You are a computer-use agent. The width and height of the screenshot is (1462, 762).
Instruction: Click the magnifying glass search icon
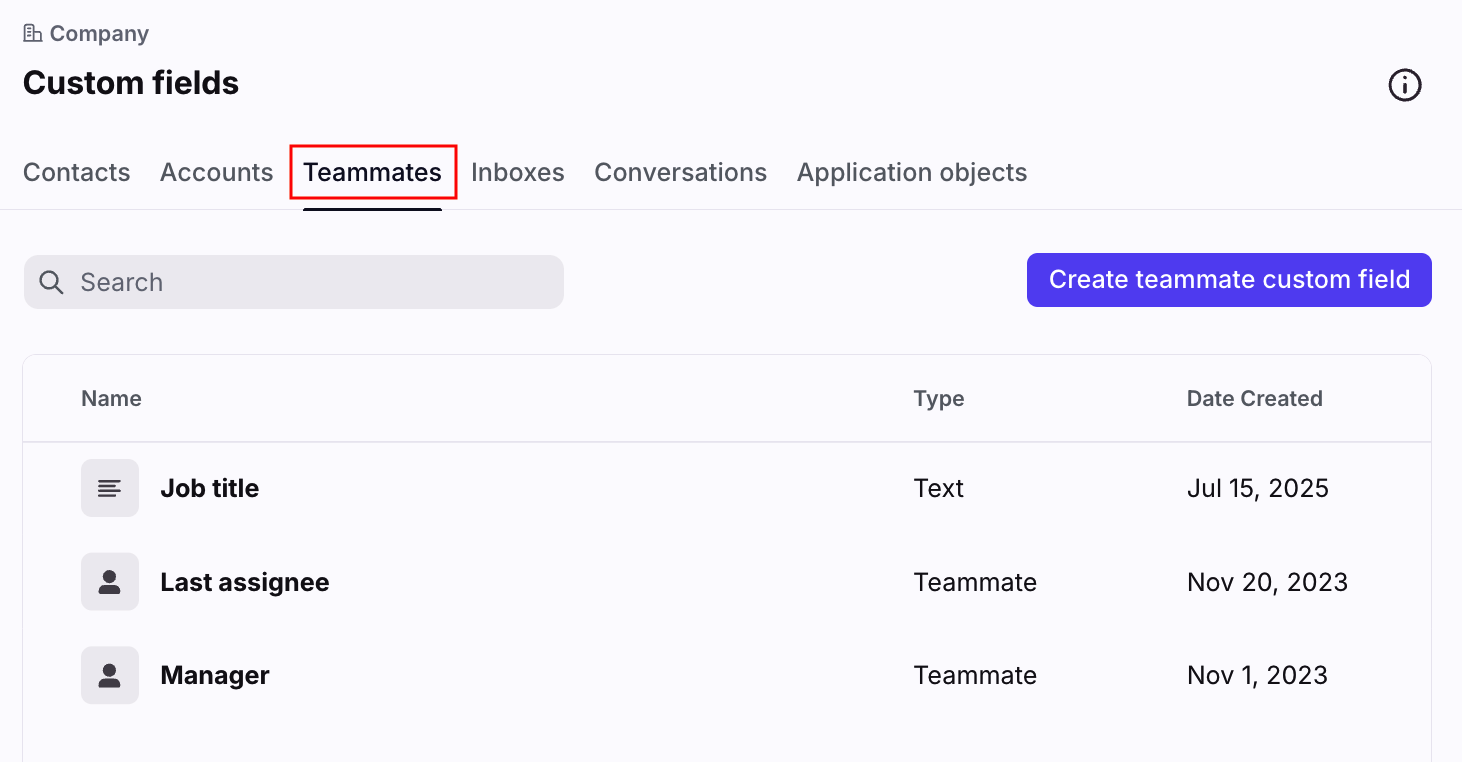point(51,282)
